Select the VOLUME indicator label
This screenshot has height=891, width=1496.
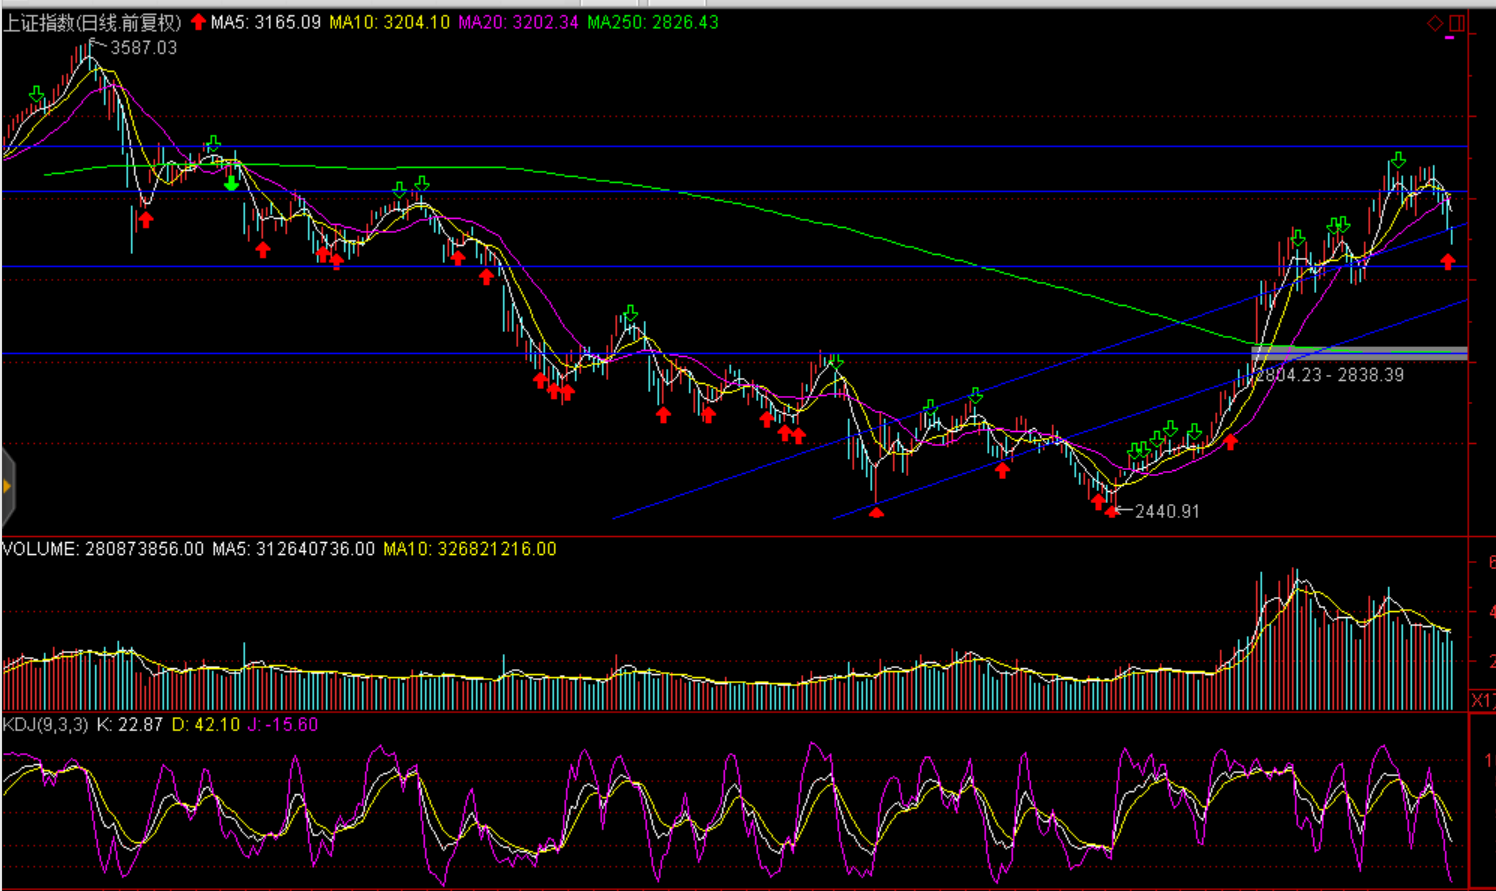pyautogui.click(x=40, y=549)
